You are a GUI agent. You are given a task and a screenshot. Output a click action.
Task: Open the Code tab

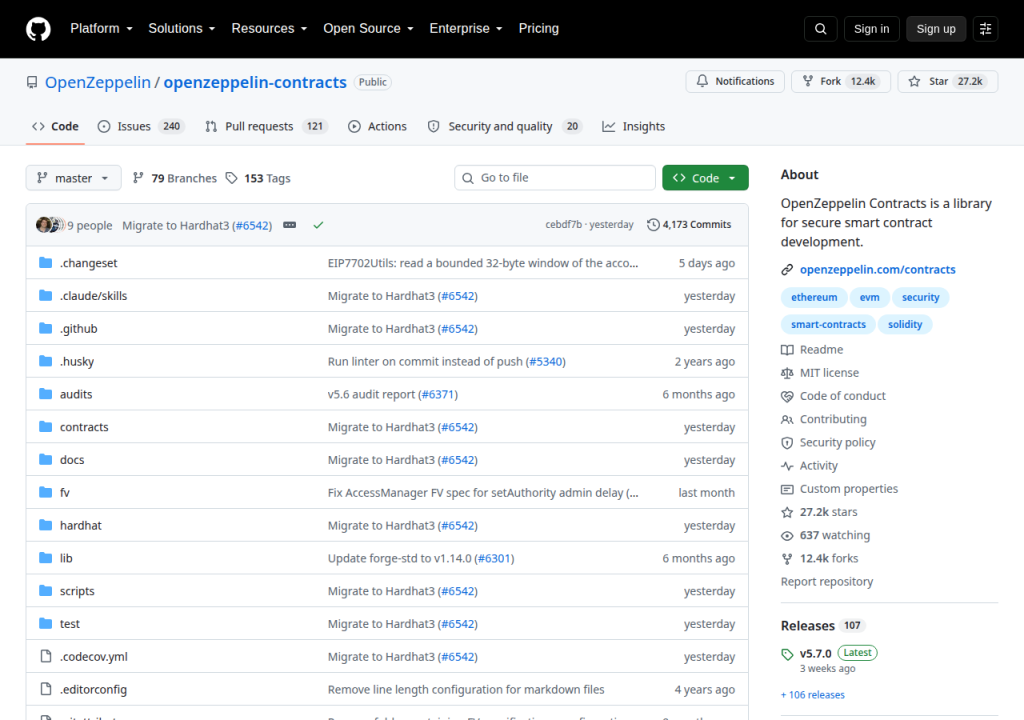(56, 126)
